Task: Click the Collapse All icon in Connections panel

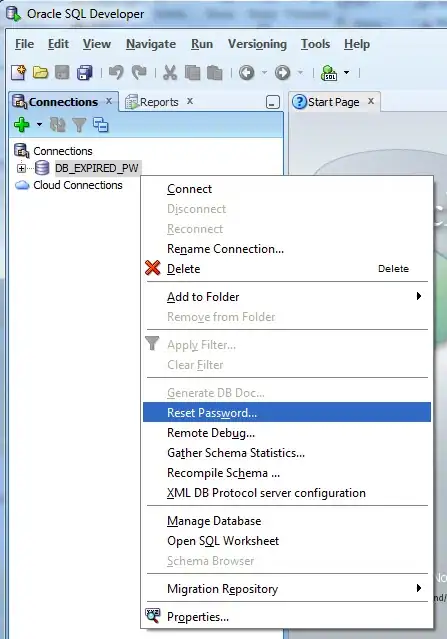Action: click(101, 125)
